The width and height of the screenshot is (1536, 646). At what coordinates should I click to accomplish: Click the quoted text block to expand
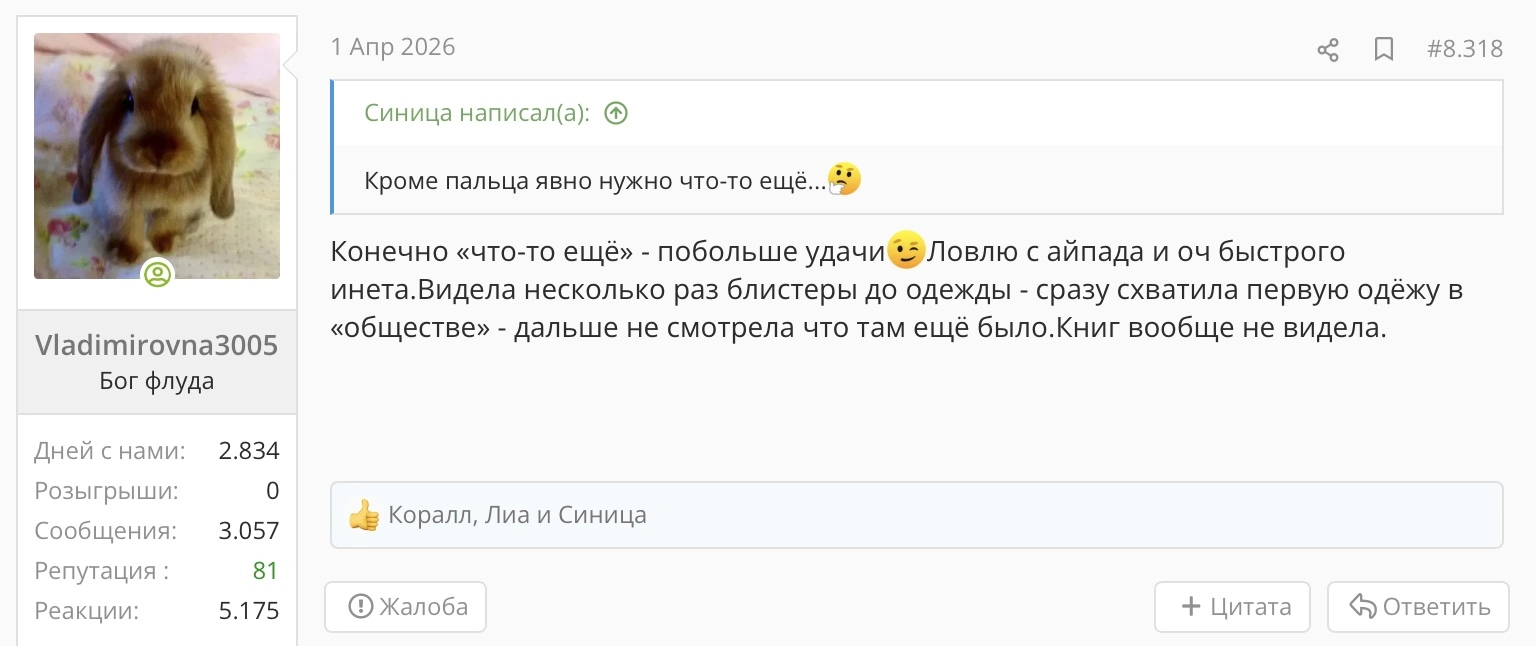tap(917, 180)
